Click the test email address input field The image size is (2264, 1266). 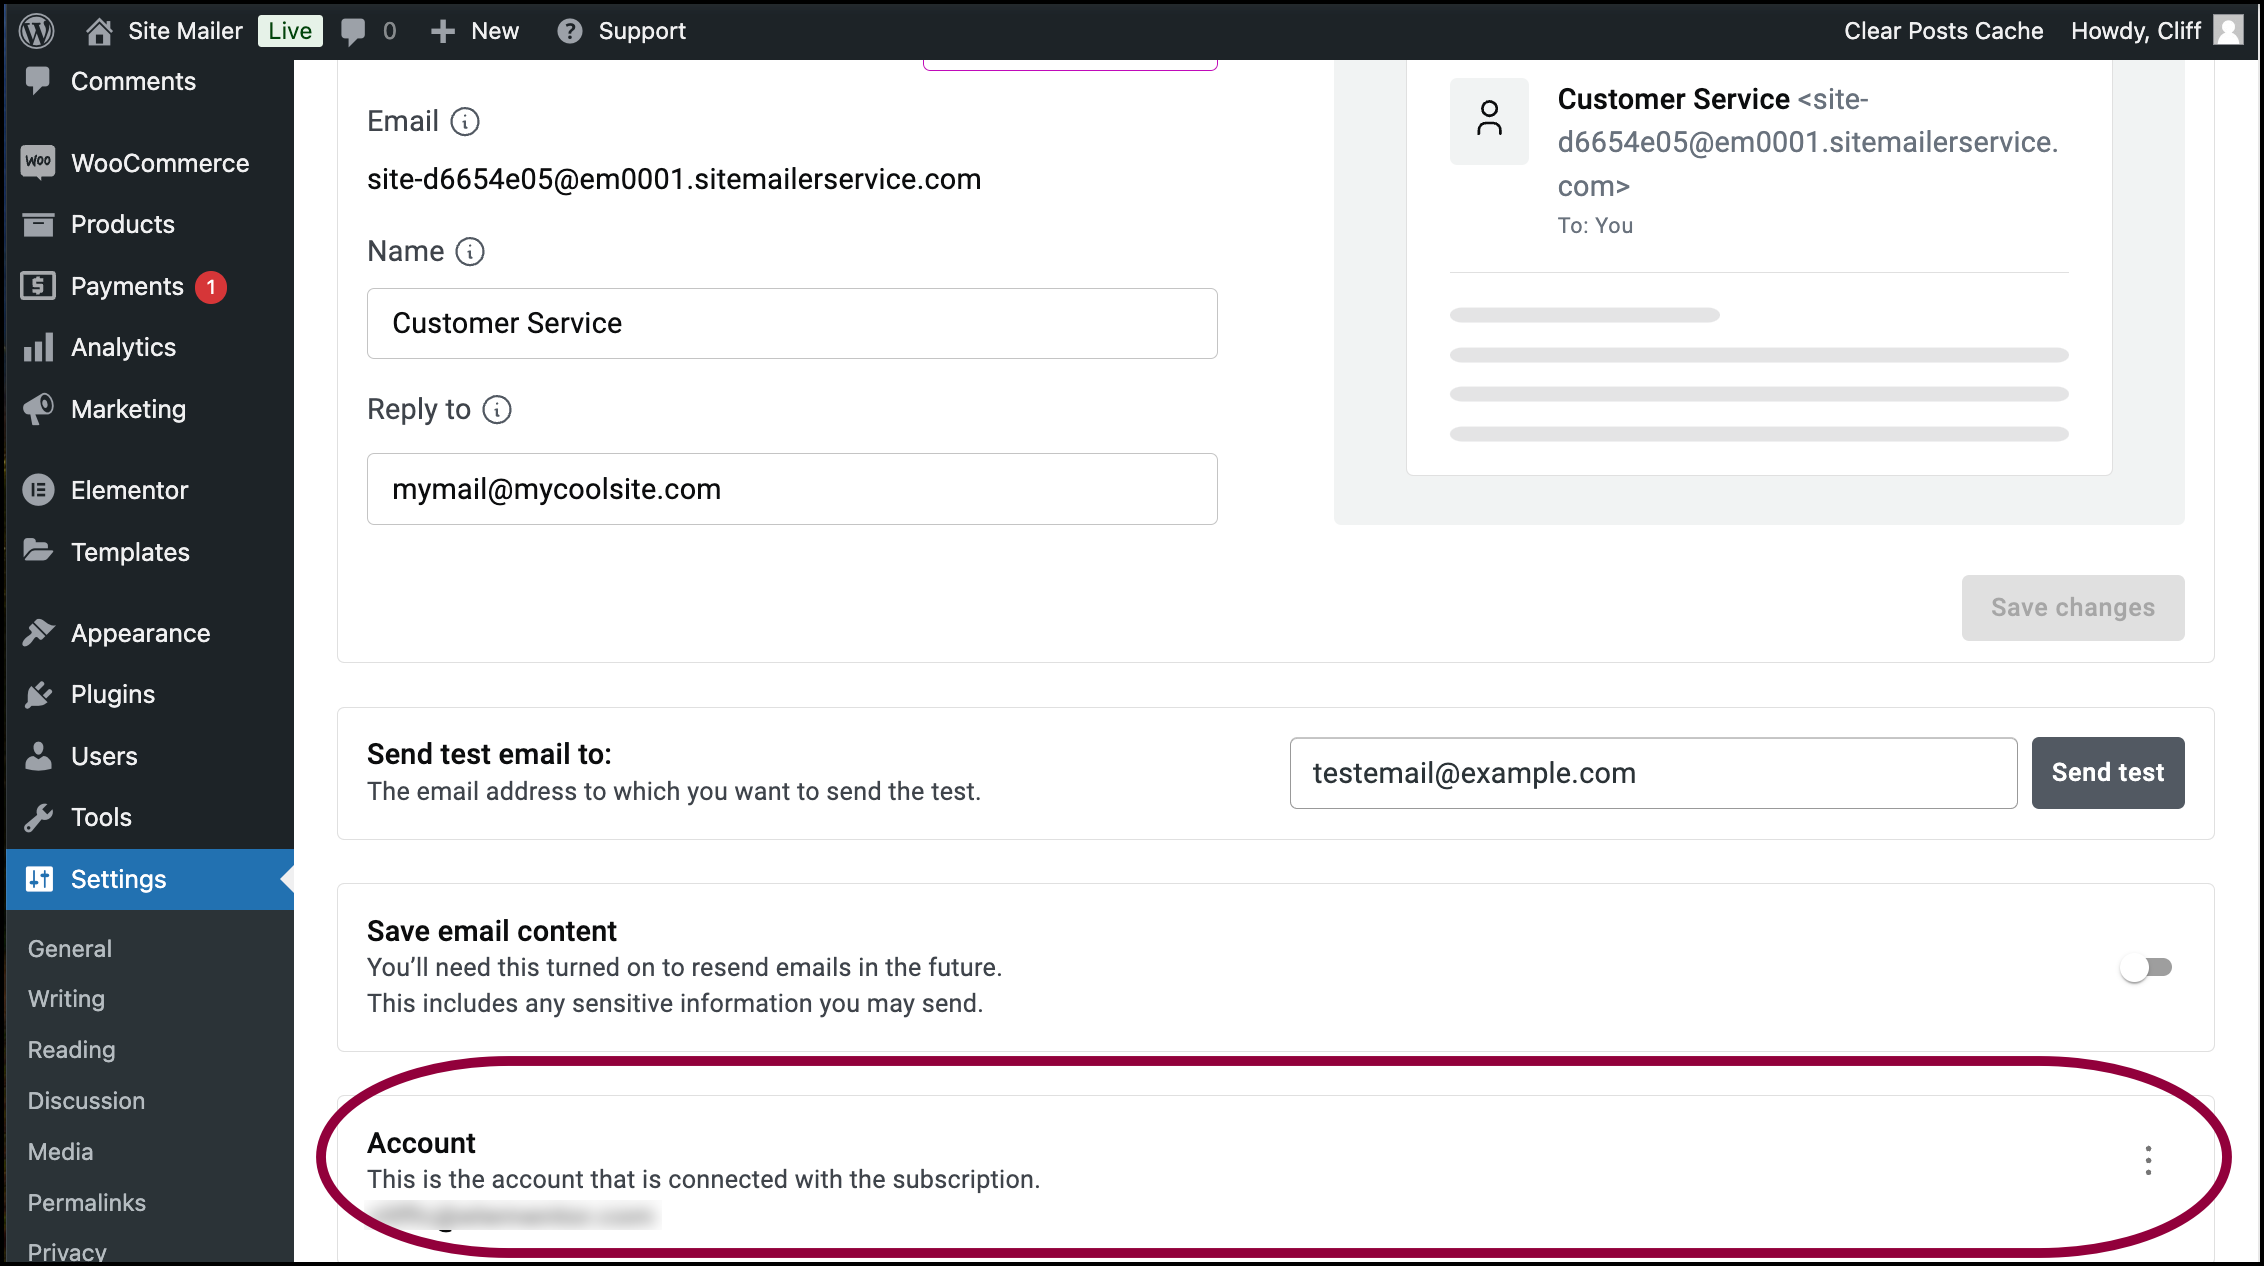[1653, 773]
